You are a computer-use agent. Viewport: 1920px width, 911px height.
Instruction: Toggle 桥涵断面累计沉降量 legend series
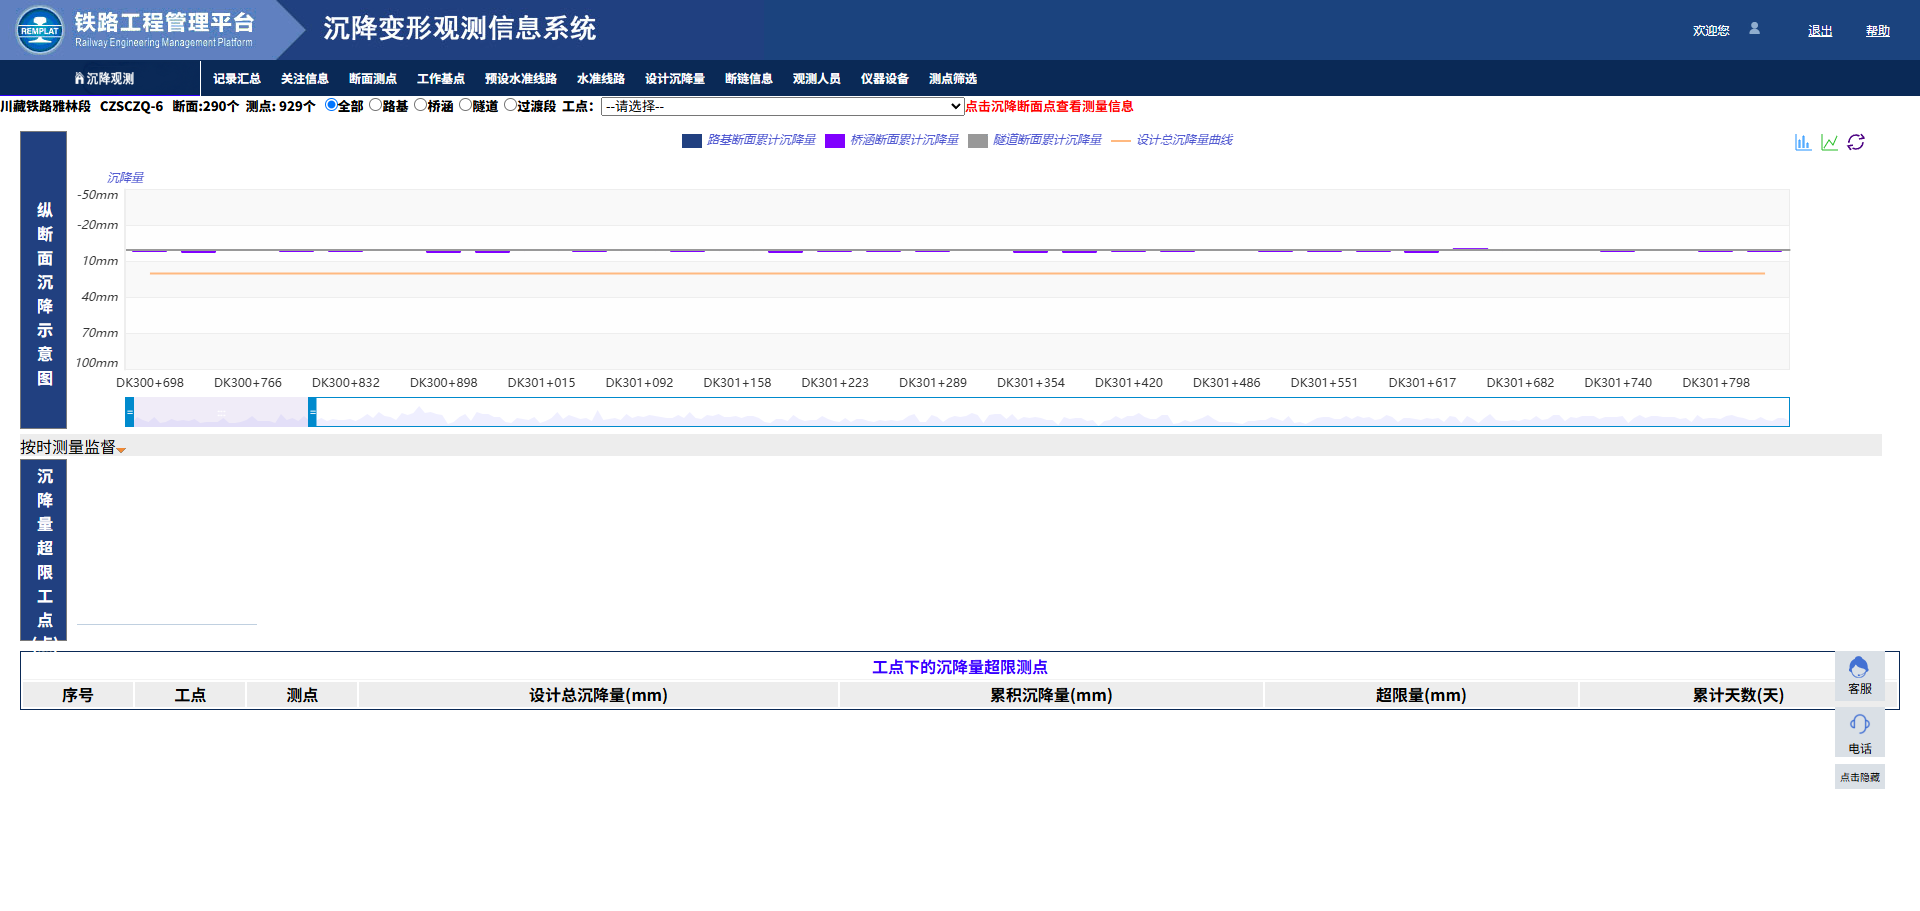point(892,140)
